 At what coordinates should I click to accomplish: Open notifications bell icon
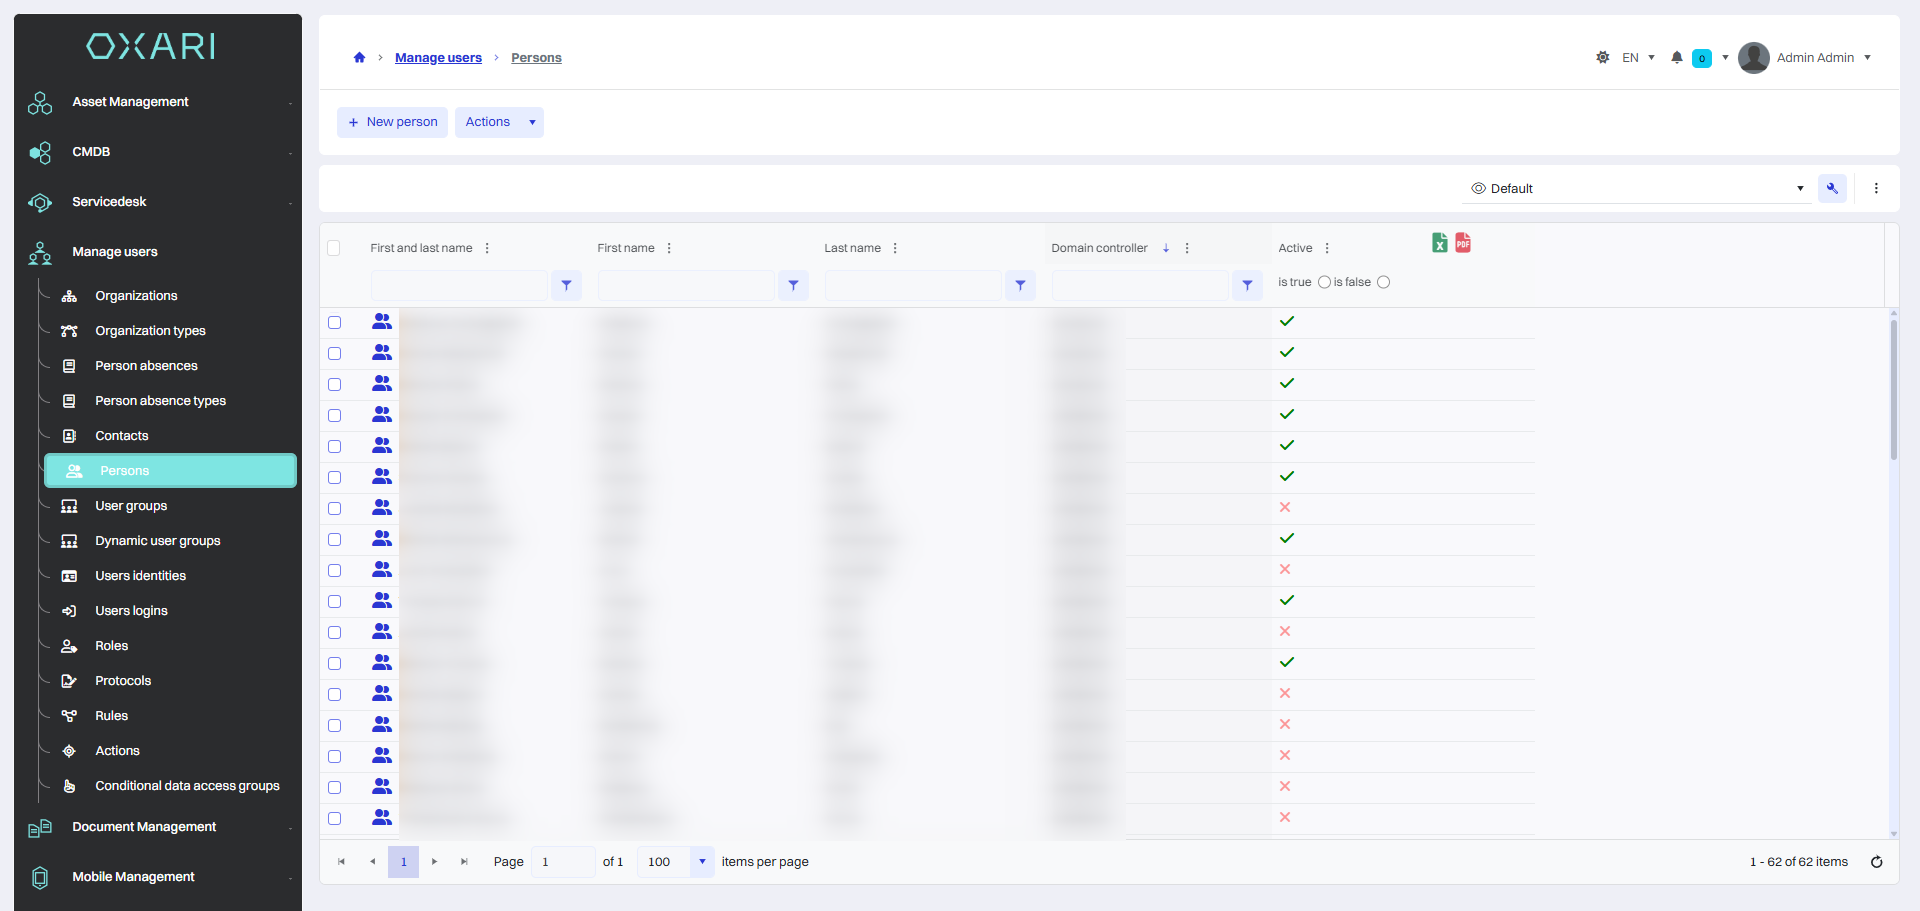coord(1677,57)
